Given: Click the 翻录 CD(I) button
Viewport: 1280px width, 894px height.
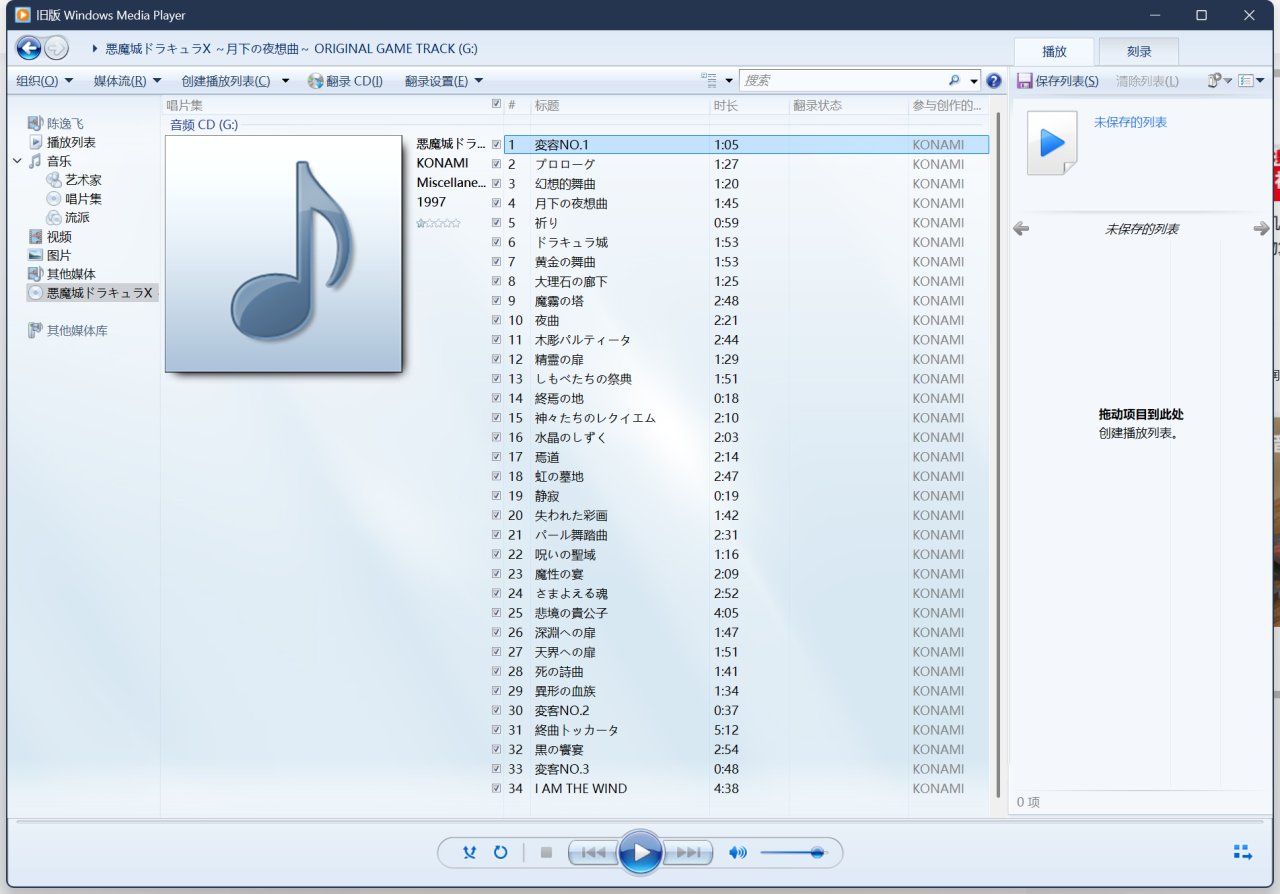Looking at the screenshot, I should pyautogui.click(x=345, y=81).
